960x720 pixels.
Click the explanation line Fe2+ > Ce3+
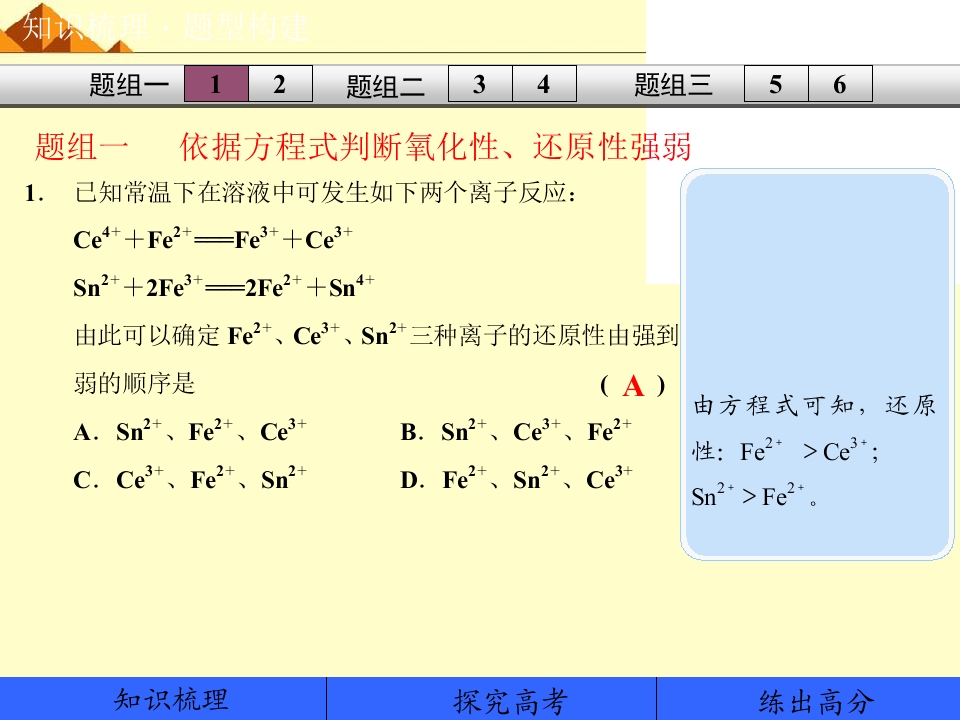[809, 451]
